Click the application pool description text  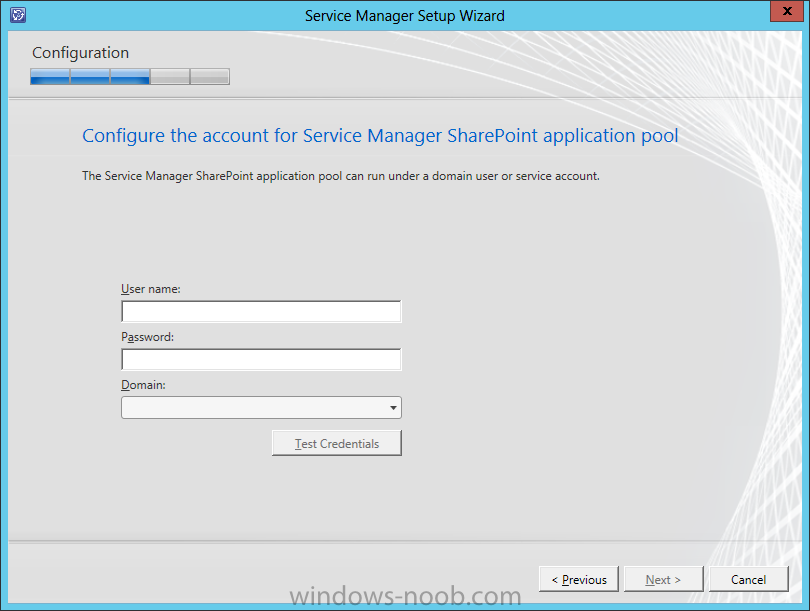(341, 176)
